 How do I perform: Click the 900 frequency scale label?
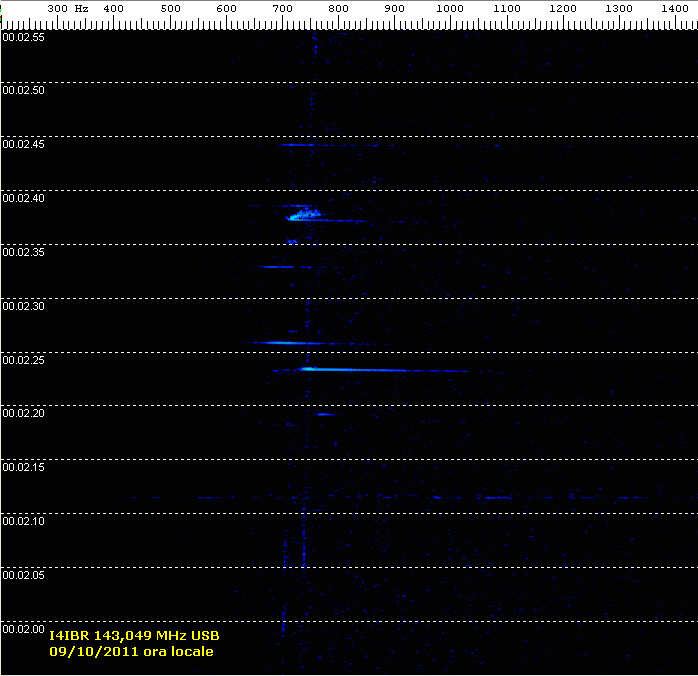tap(394, 8)
